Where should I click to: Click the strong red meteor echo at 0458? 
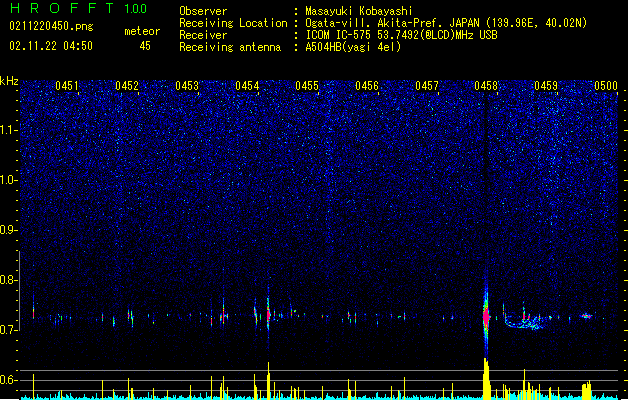pyautogui.click(x=486, y=316)
